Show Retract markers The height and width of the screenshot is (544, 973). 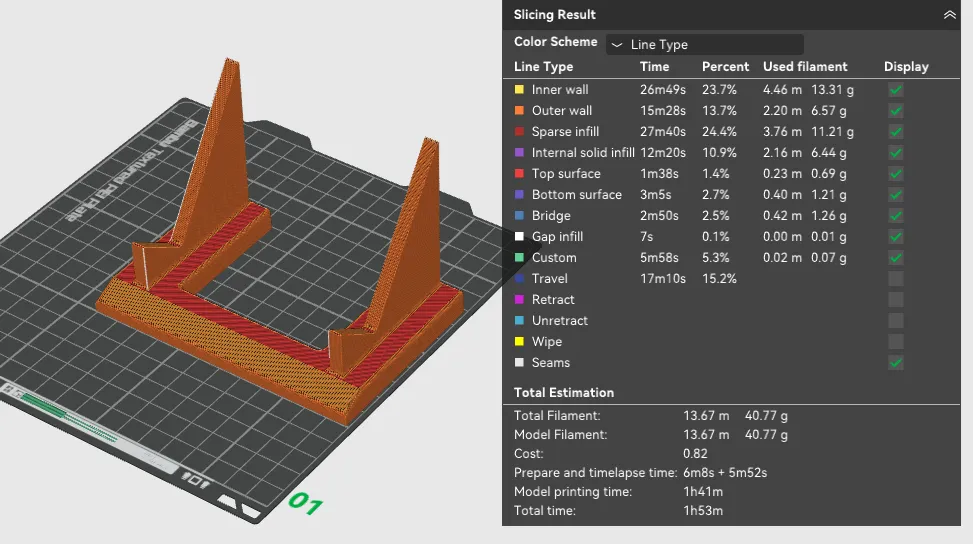click(895, 300)
